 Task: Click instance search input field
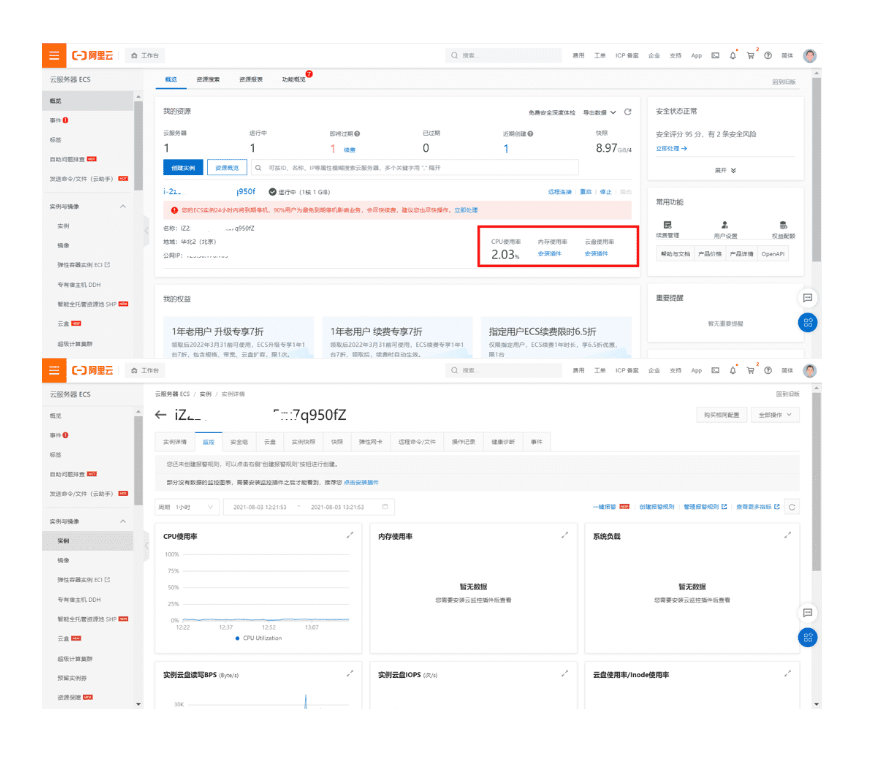[x=415, y=168]
